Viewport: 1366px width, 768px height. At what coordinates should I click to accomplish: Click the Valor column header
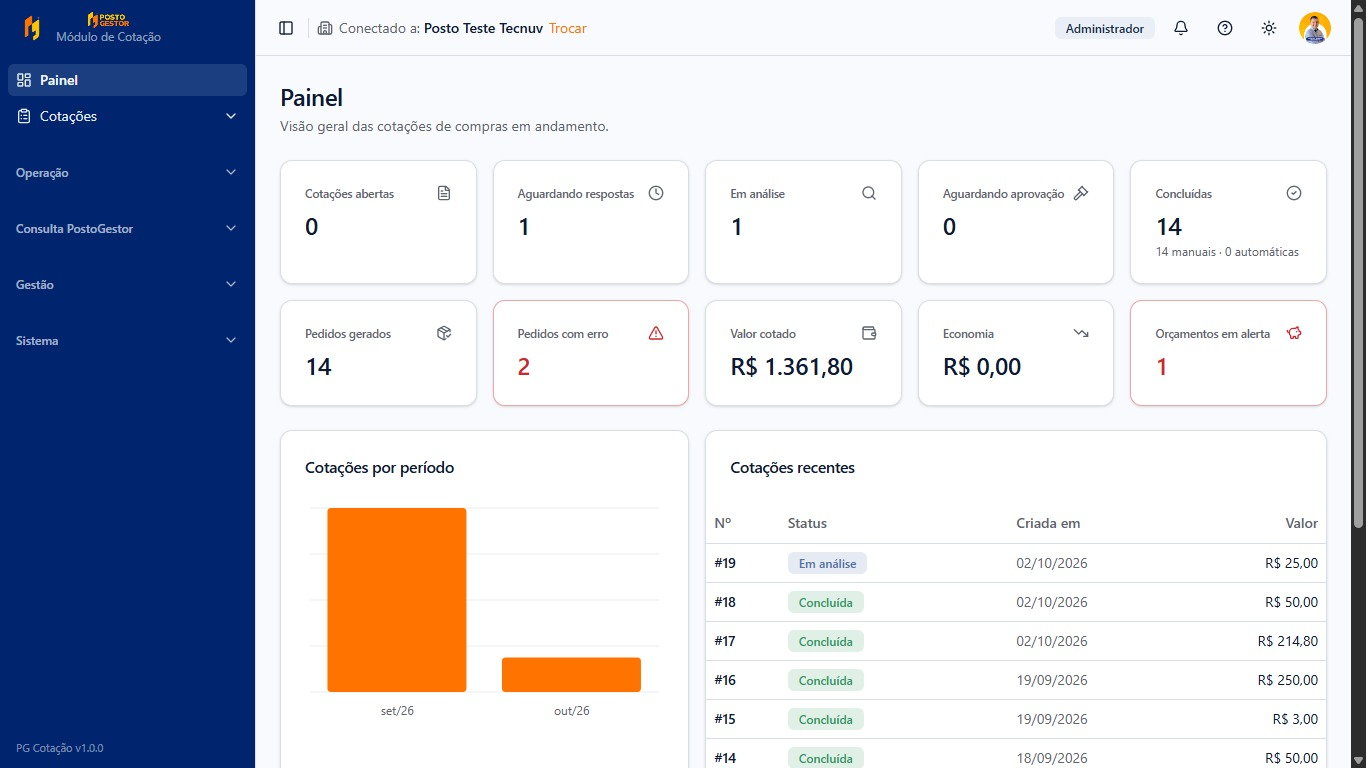(1302, 523)
